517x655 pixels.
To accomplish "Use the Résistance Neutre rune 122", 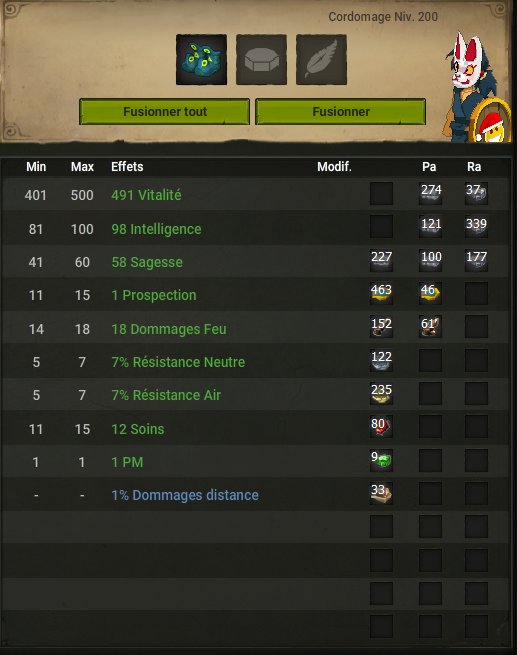I will click(381, 360).
